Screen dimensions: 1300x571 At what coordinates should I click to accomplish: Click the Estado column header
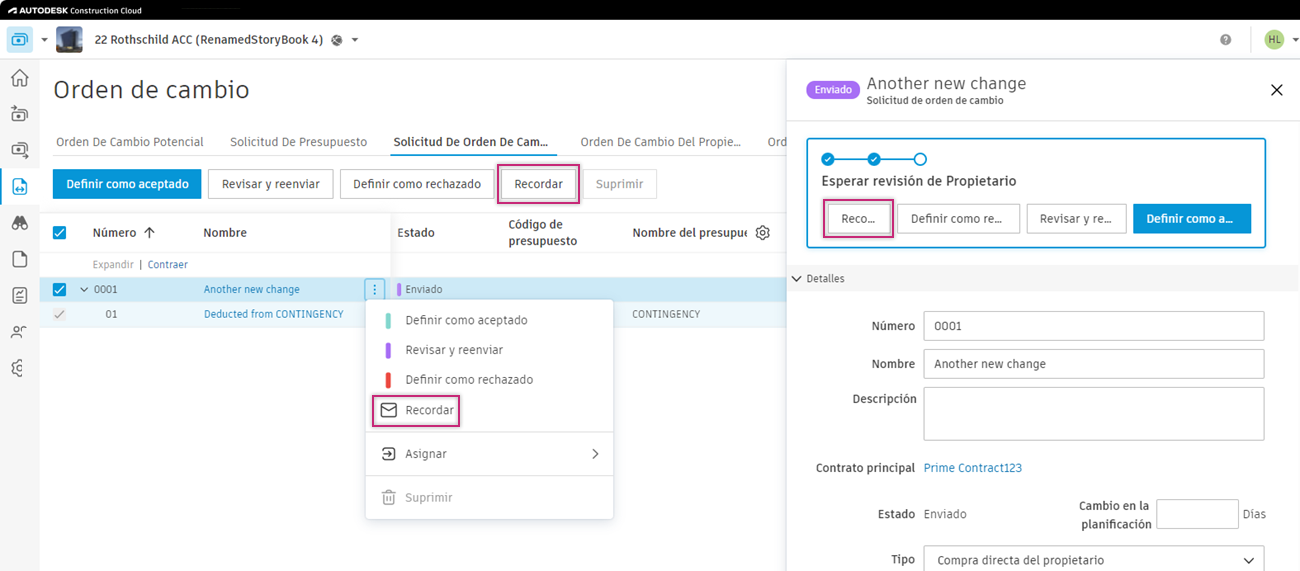point(416,232)
